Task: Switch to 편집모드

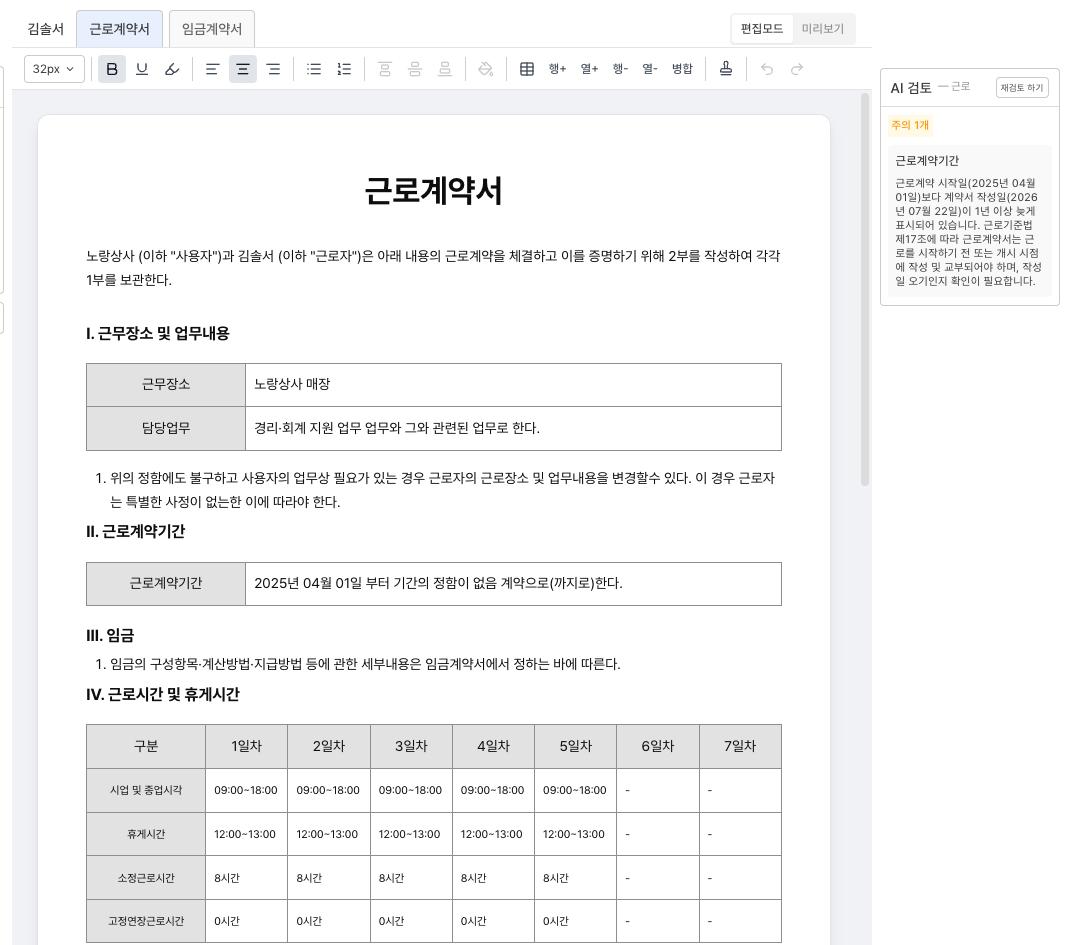Action: point(762,29)
